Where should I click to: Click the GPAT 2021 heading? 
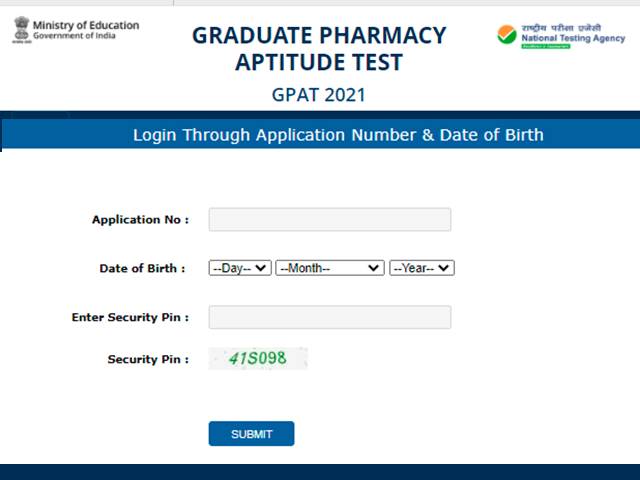click(x=318, y=95)
